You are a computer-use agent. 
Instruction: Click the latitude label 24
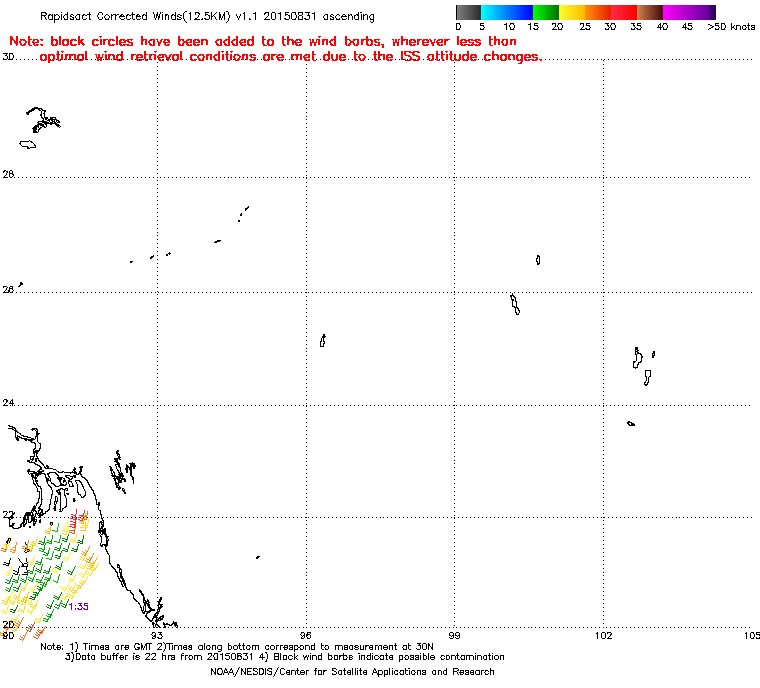pos(8,403)
